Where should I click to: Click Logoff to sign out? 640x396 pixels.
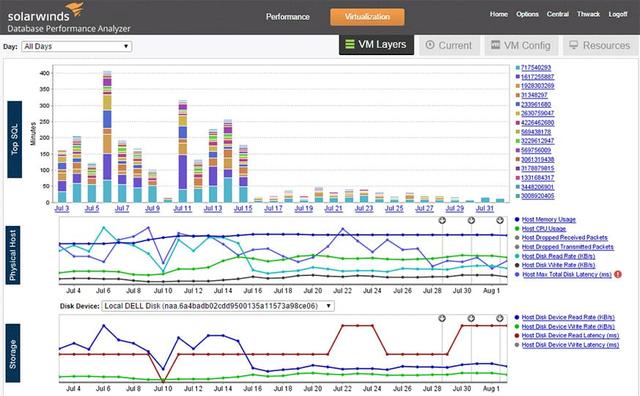pos(618,14)
